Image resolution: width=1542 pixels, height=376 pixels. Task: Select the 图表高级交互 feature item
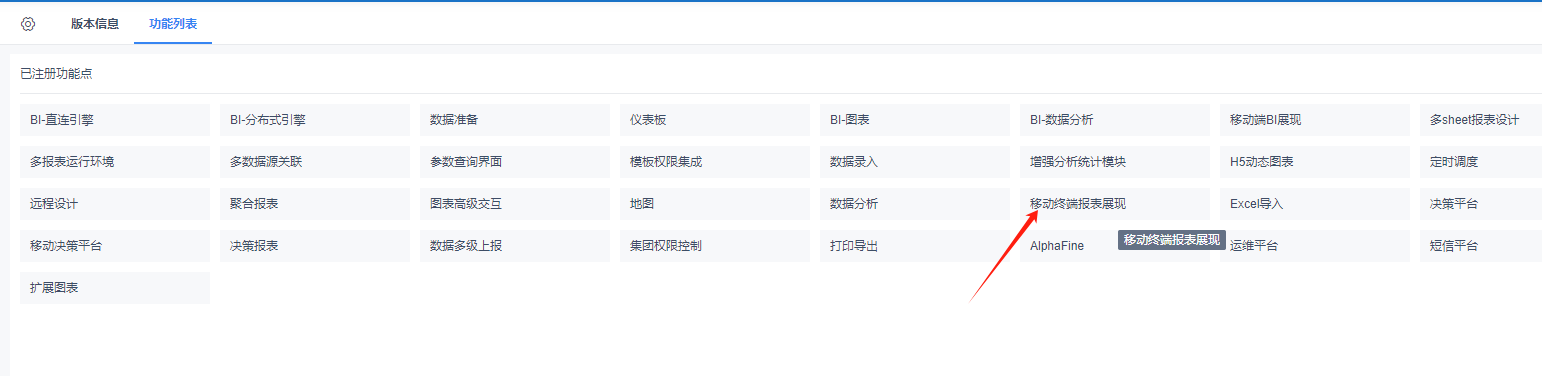[x=515, y=204]
